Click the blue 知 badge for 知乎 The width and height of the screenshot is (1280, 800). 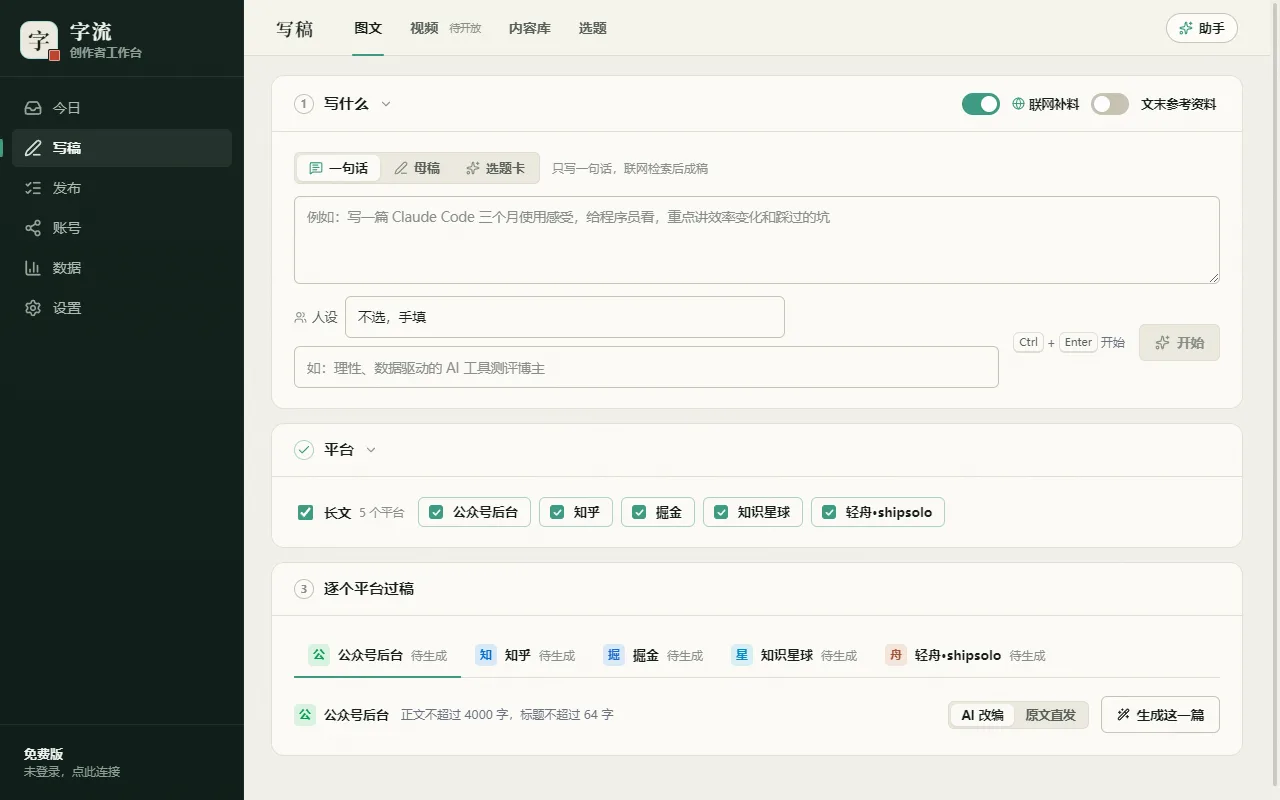coord(486,655)
